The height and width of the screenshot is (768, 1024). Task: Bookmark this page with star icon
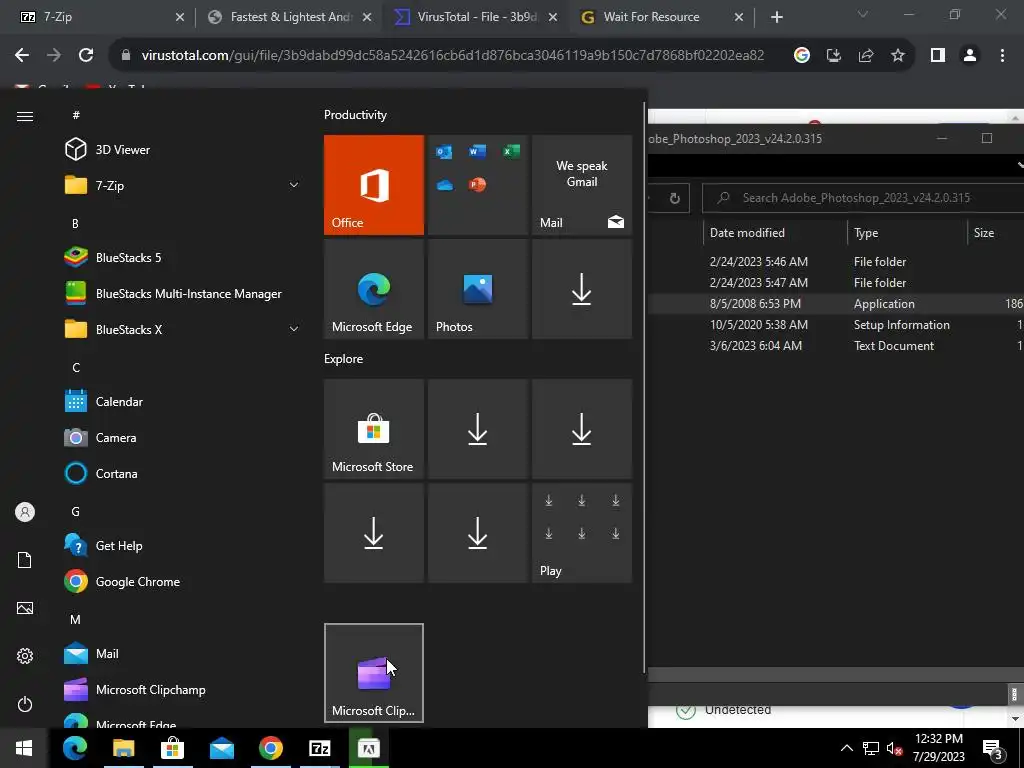click(x=898, y=56)
